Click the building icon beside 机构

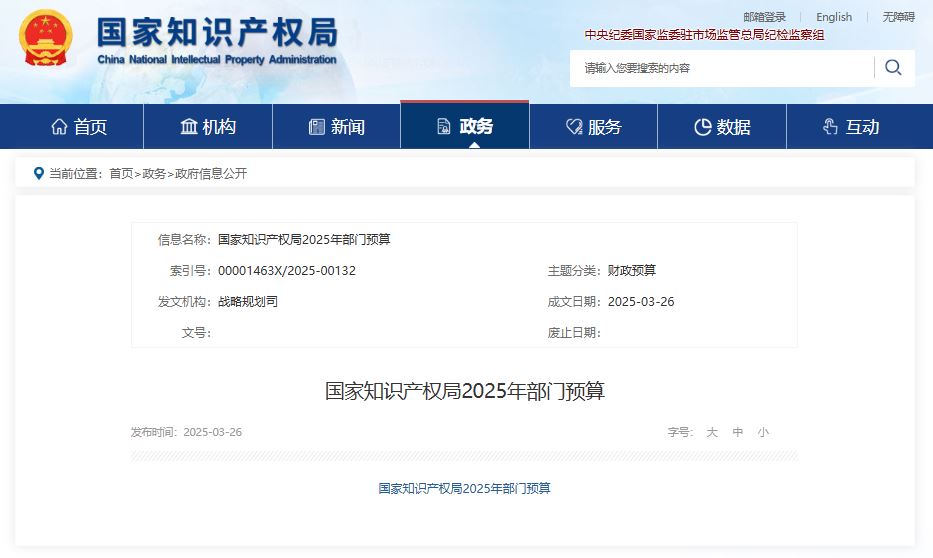point(189,126)
